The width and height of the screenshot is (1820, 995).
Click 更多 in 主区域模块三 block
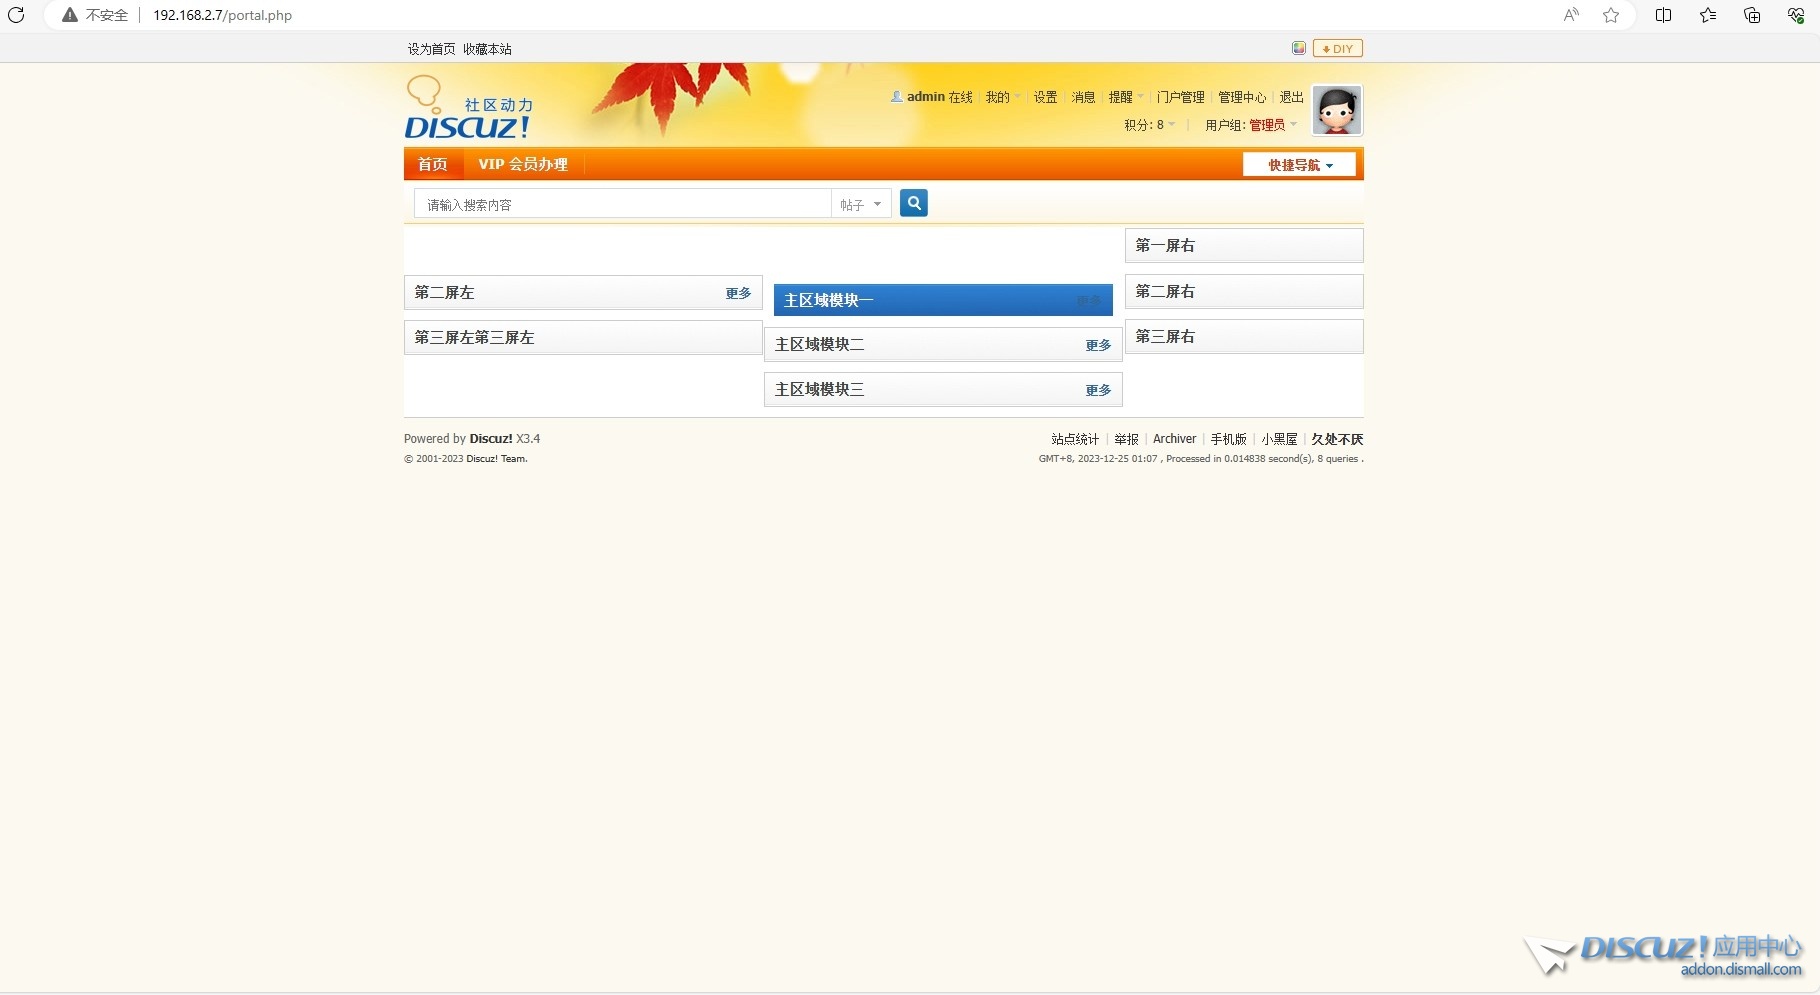[x=1098, y=390]
